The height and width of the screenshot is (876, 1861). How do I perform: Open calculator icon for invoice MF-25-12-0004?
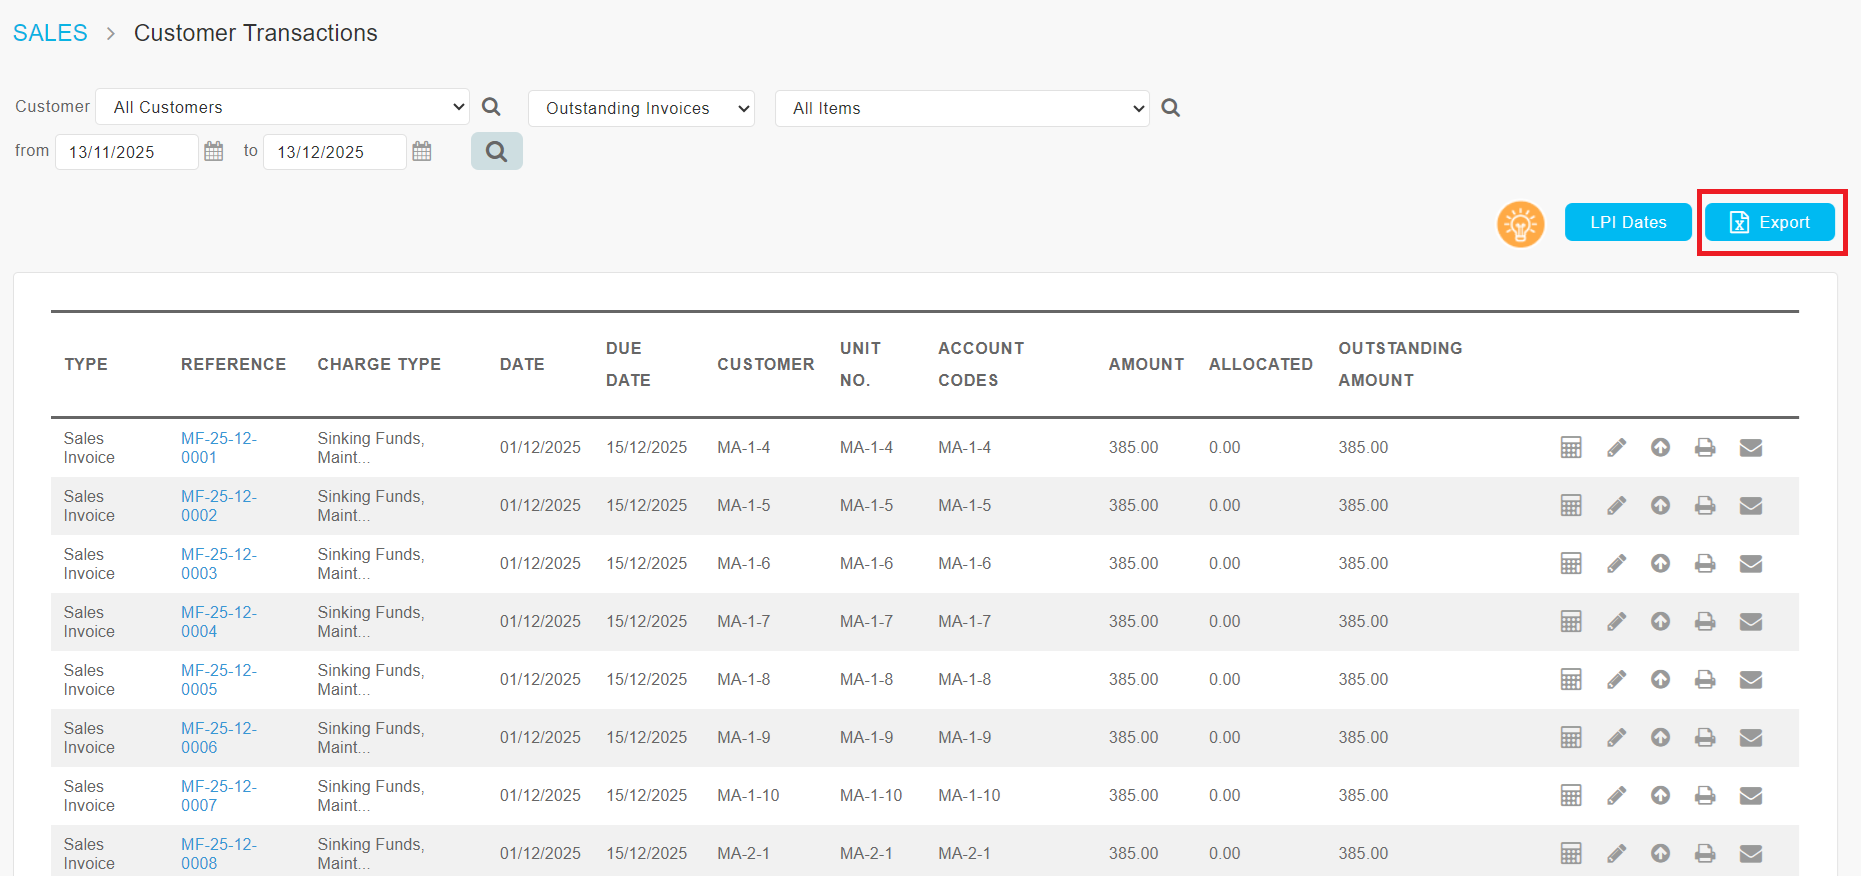tap(1571, 622)
